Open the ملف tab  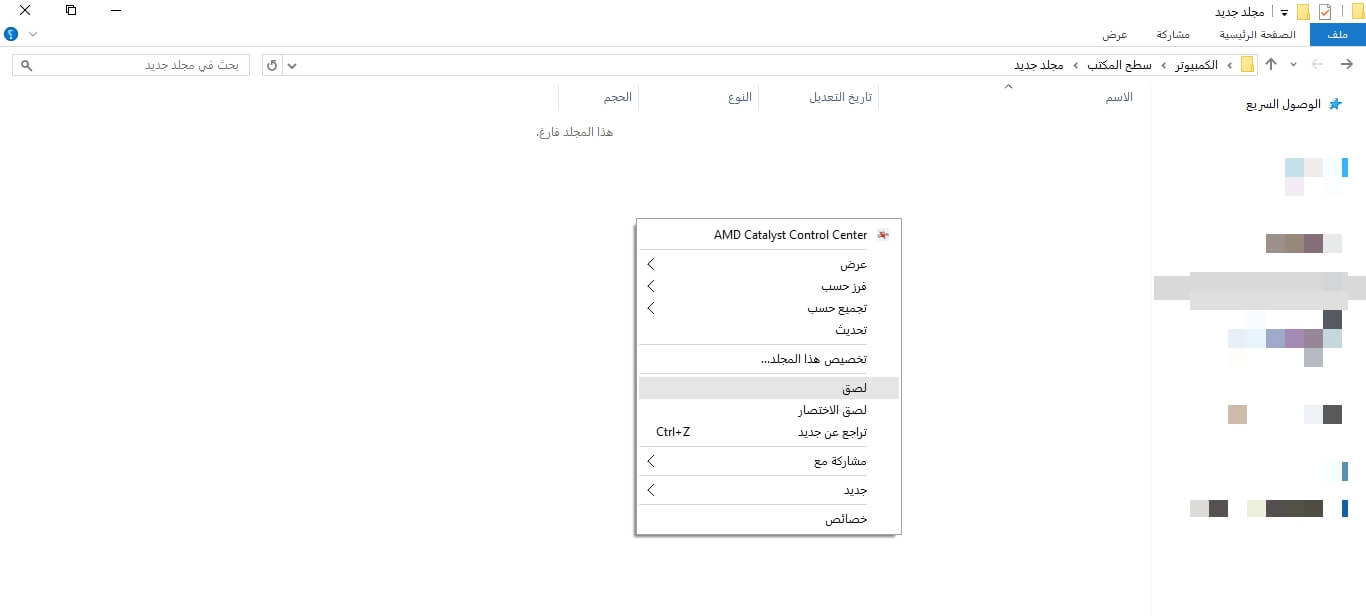tap(1337, 35)
